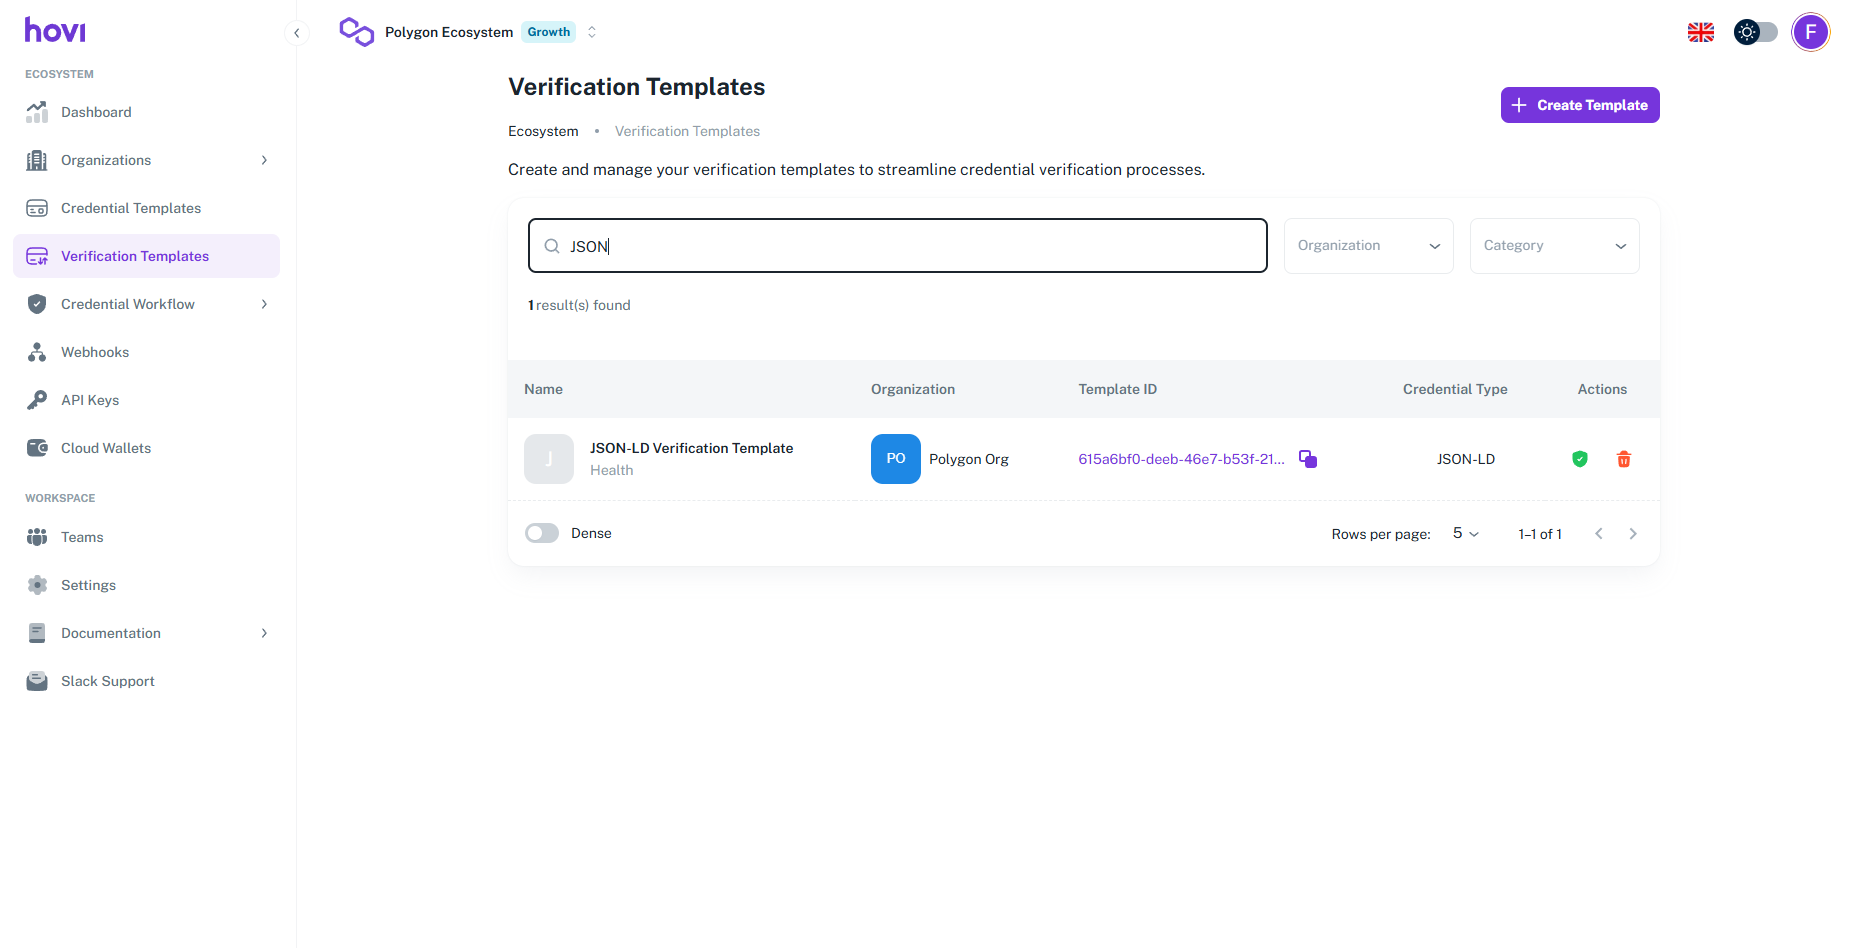Image resolution: width=1869 pixels, height=948 pixels.
Task: Click the Create Template button
Action: (x=1580, y=105)
